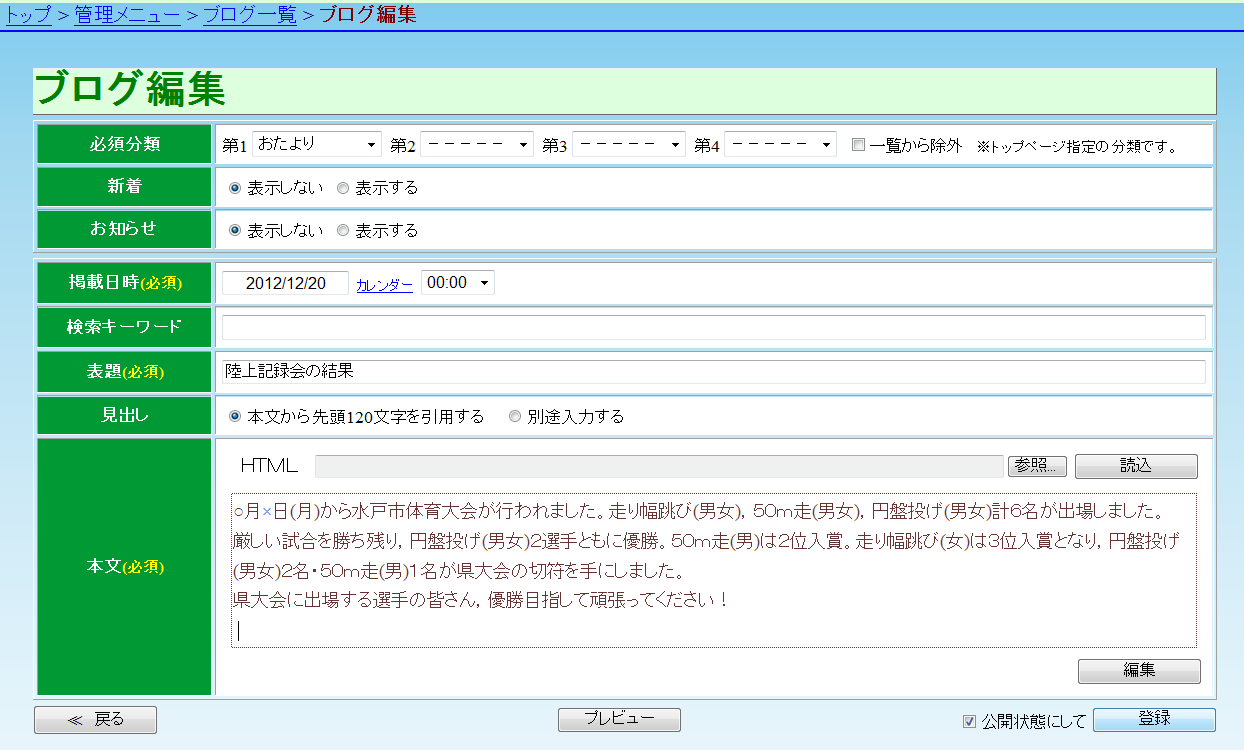Click the ※トップページ指定の分類です note
Screen dimensions: 1244x750
pyautogui.click(x=1077, y=147)
